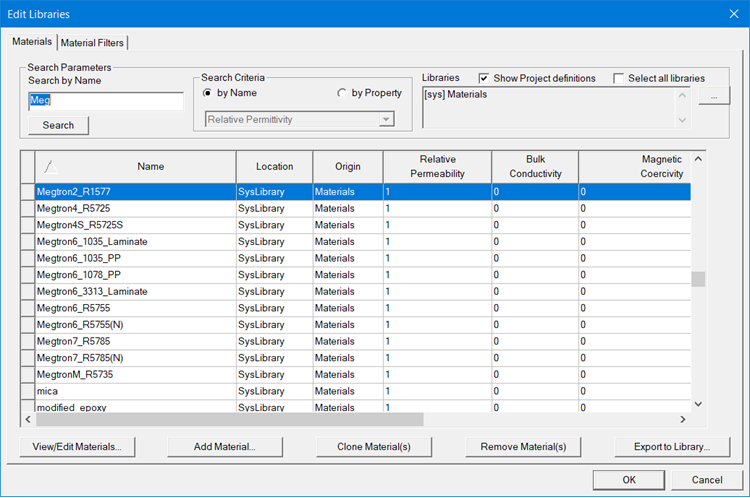Viewport: 750px width, 498px height.
Task: Click the libraries browse ellipsis button
Action: (x=714, y=96)
